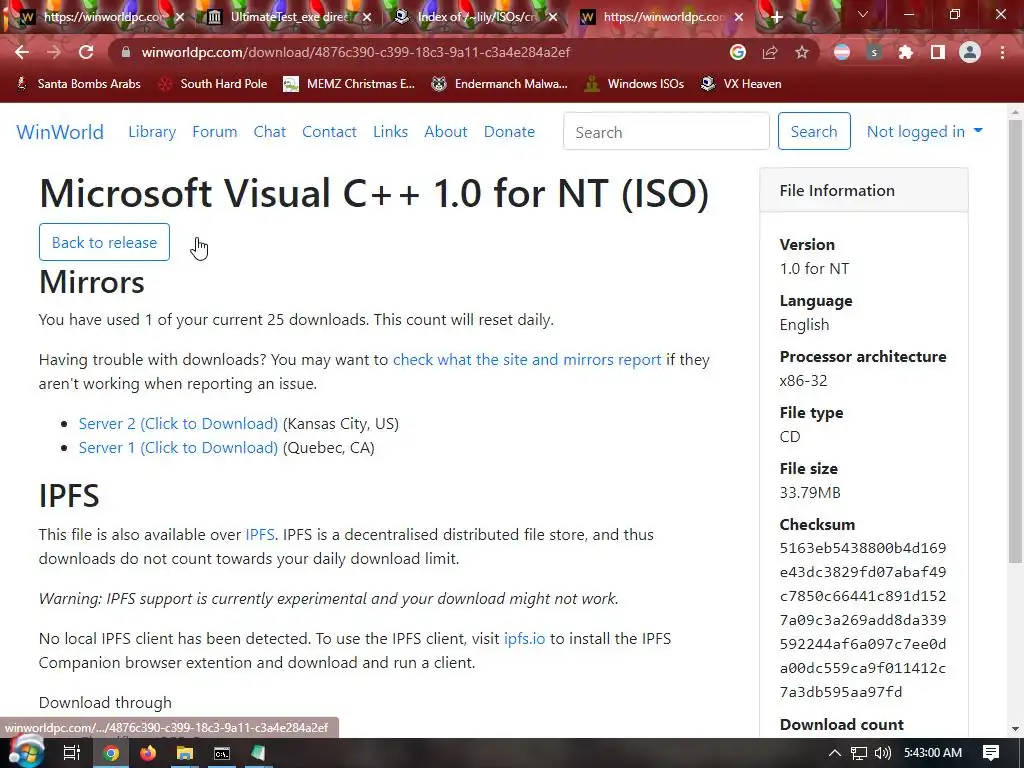Screen dimensions: 1024x768
Task: Click the striped flag extension icon
Action: pos(842,52)
